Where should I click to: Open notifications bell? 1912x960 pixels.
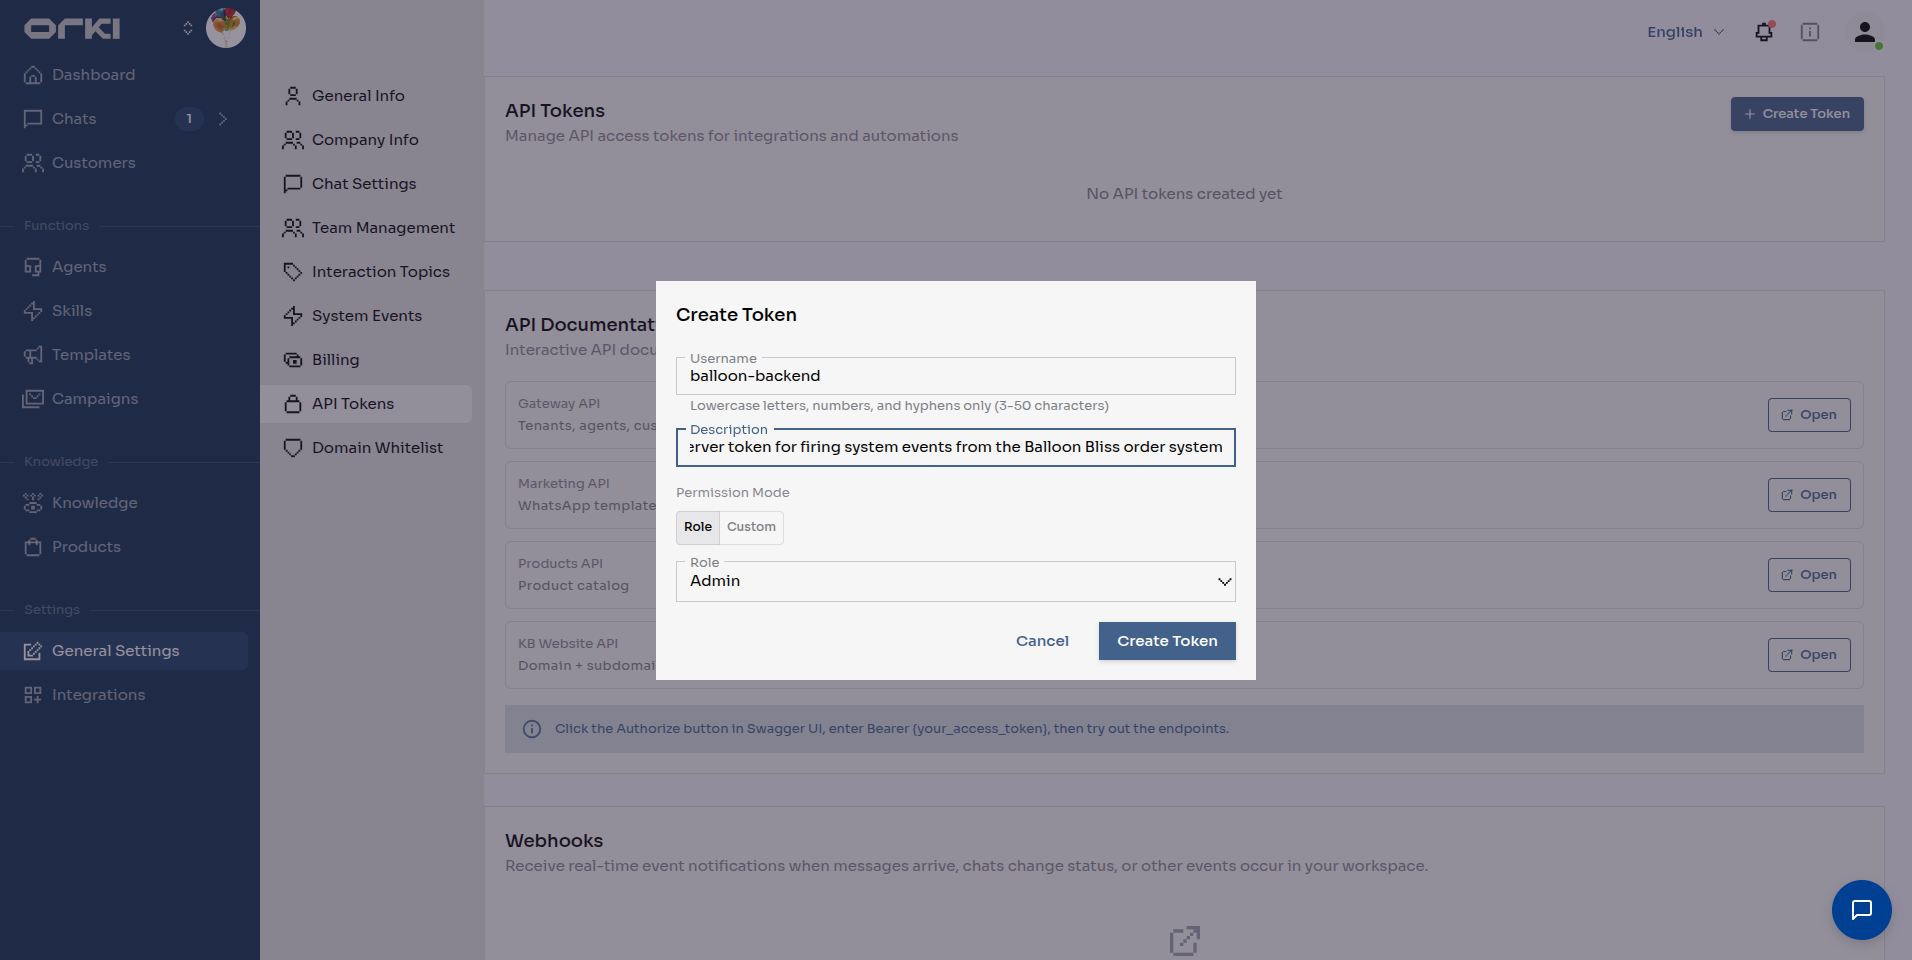(1764, 32)
